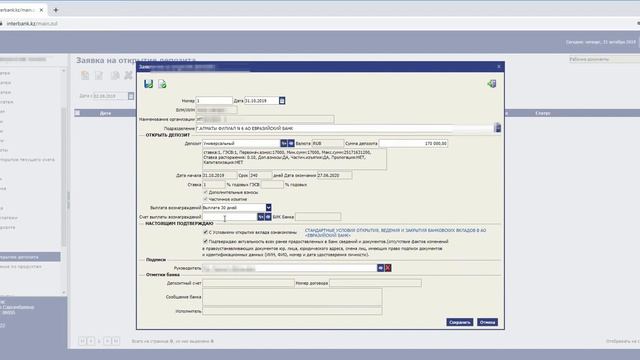This screenshot has width=640, height=360.
Task: Go to first page in pagination bar
Action: tap(82, 341)
